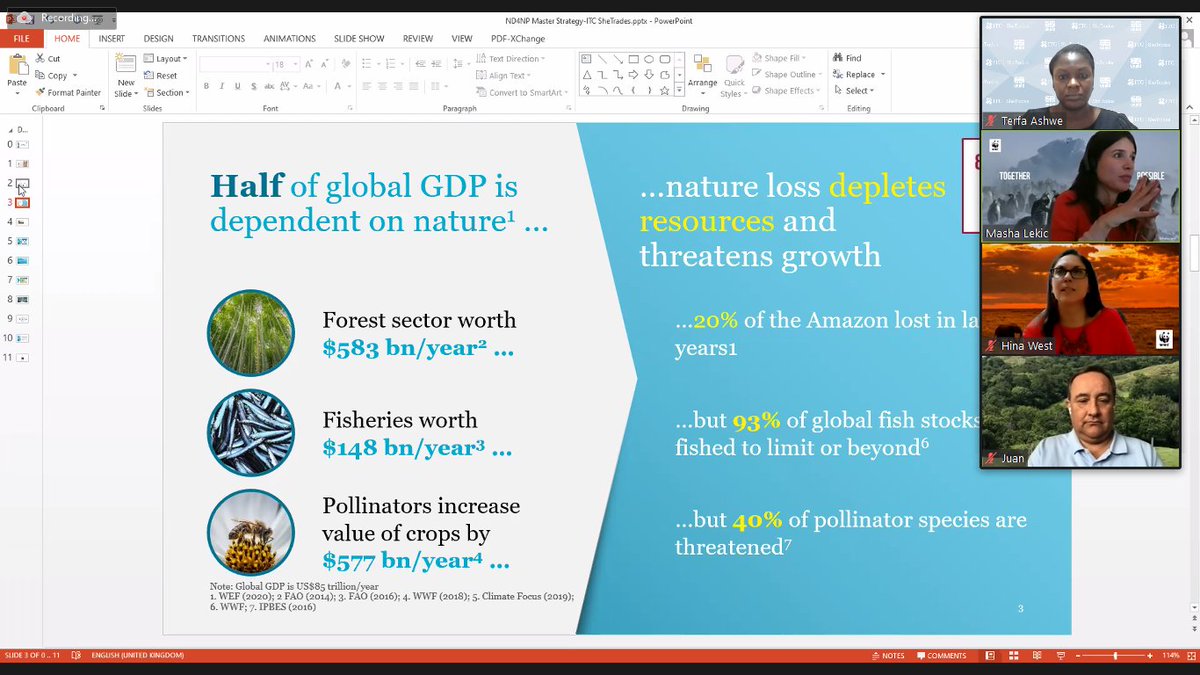The image size is (1200, 675).
Task: Click Terfa Ashwe video tile
Action: 1080,73
